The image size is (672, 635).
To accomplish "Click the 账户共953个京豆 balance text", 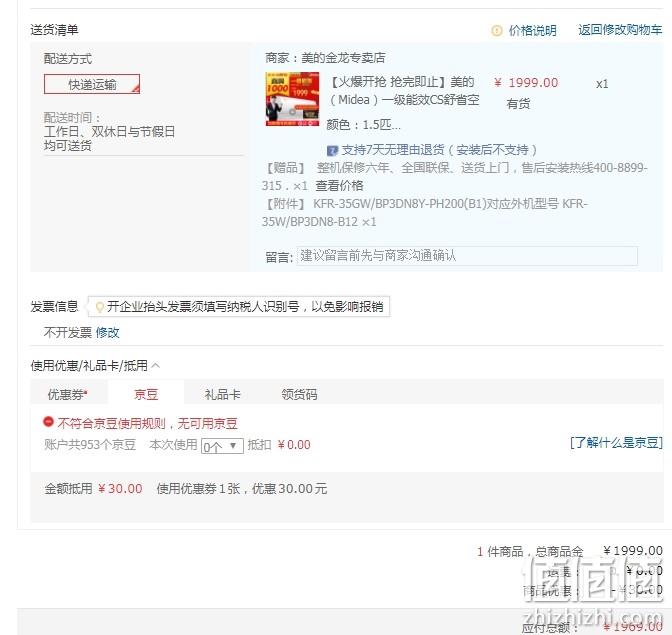I will pyautogui.click(x=90, y=445).
